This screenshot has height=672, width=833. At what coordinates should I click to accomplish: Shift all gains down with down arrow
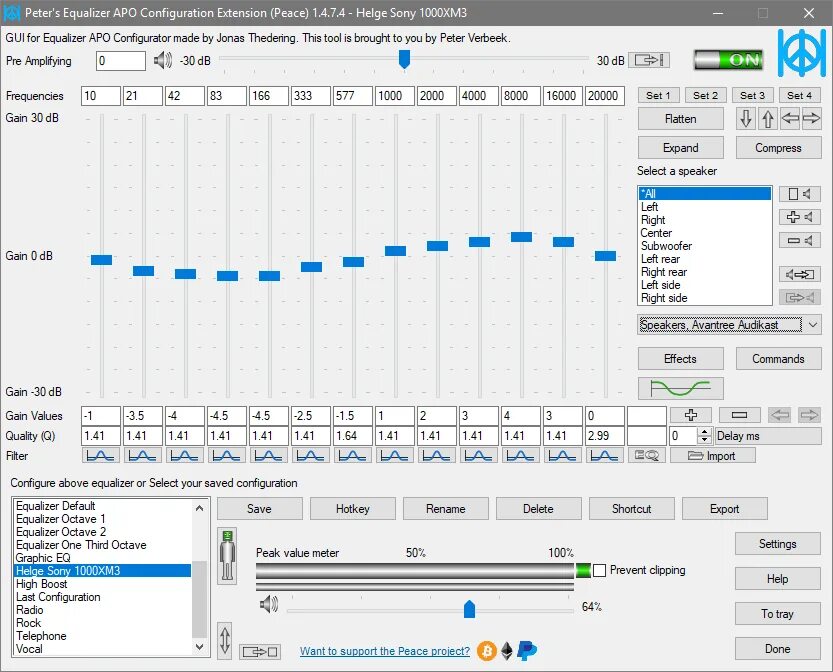746,118
